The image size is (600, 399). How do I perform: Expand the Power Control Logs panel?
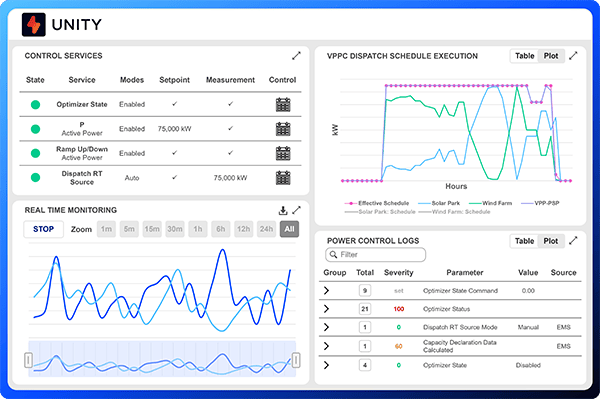coord(573,241)
